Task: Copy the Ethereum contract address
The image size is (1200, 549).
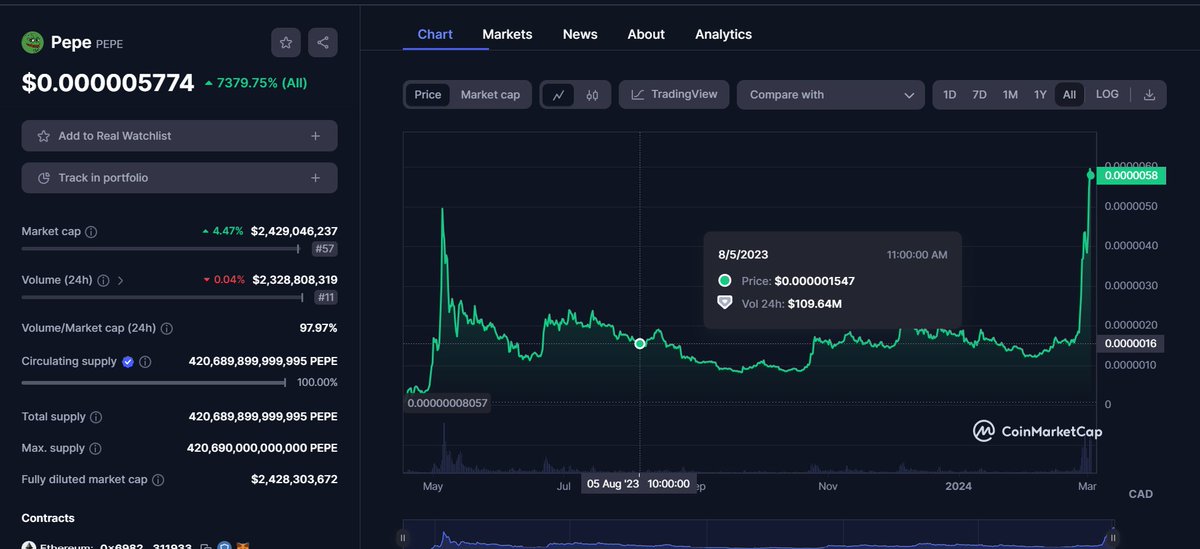Action: (205, 546)
